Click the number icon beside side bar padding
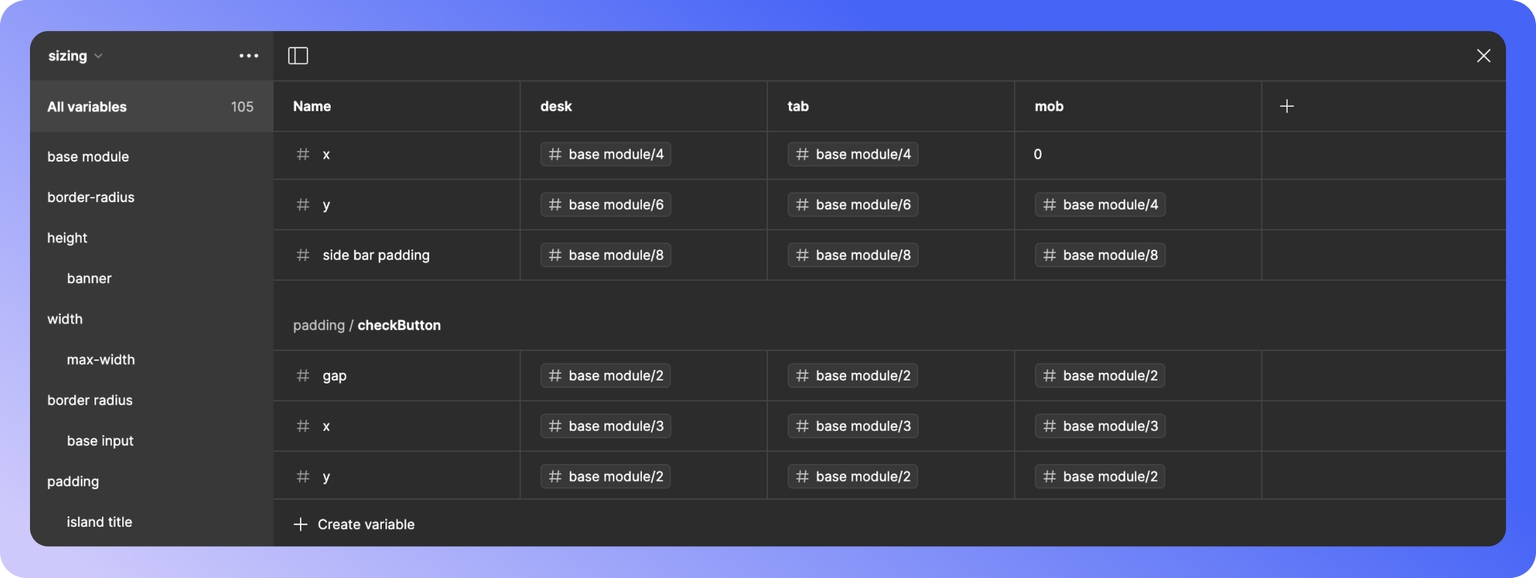1536x578 pixels. tap(303, 255)
